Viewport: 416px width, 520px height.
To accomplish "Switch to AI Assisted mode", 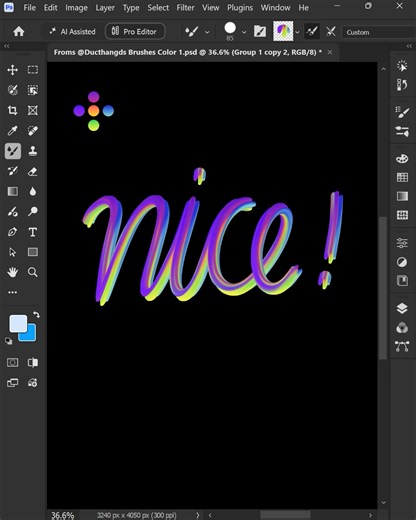I will click(x=72, y=32).
